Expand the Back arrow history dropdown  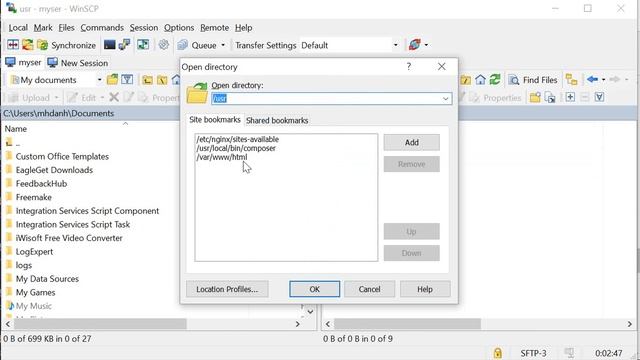pos(604,80)
